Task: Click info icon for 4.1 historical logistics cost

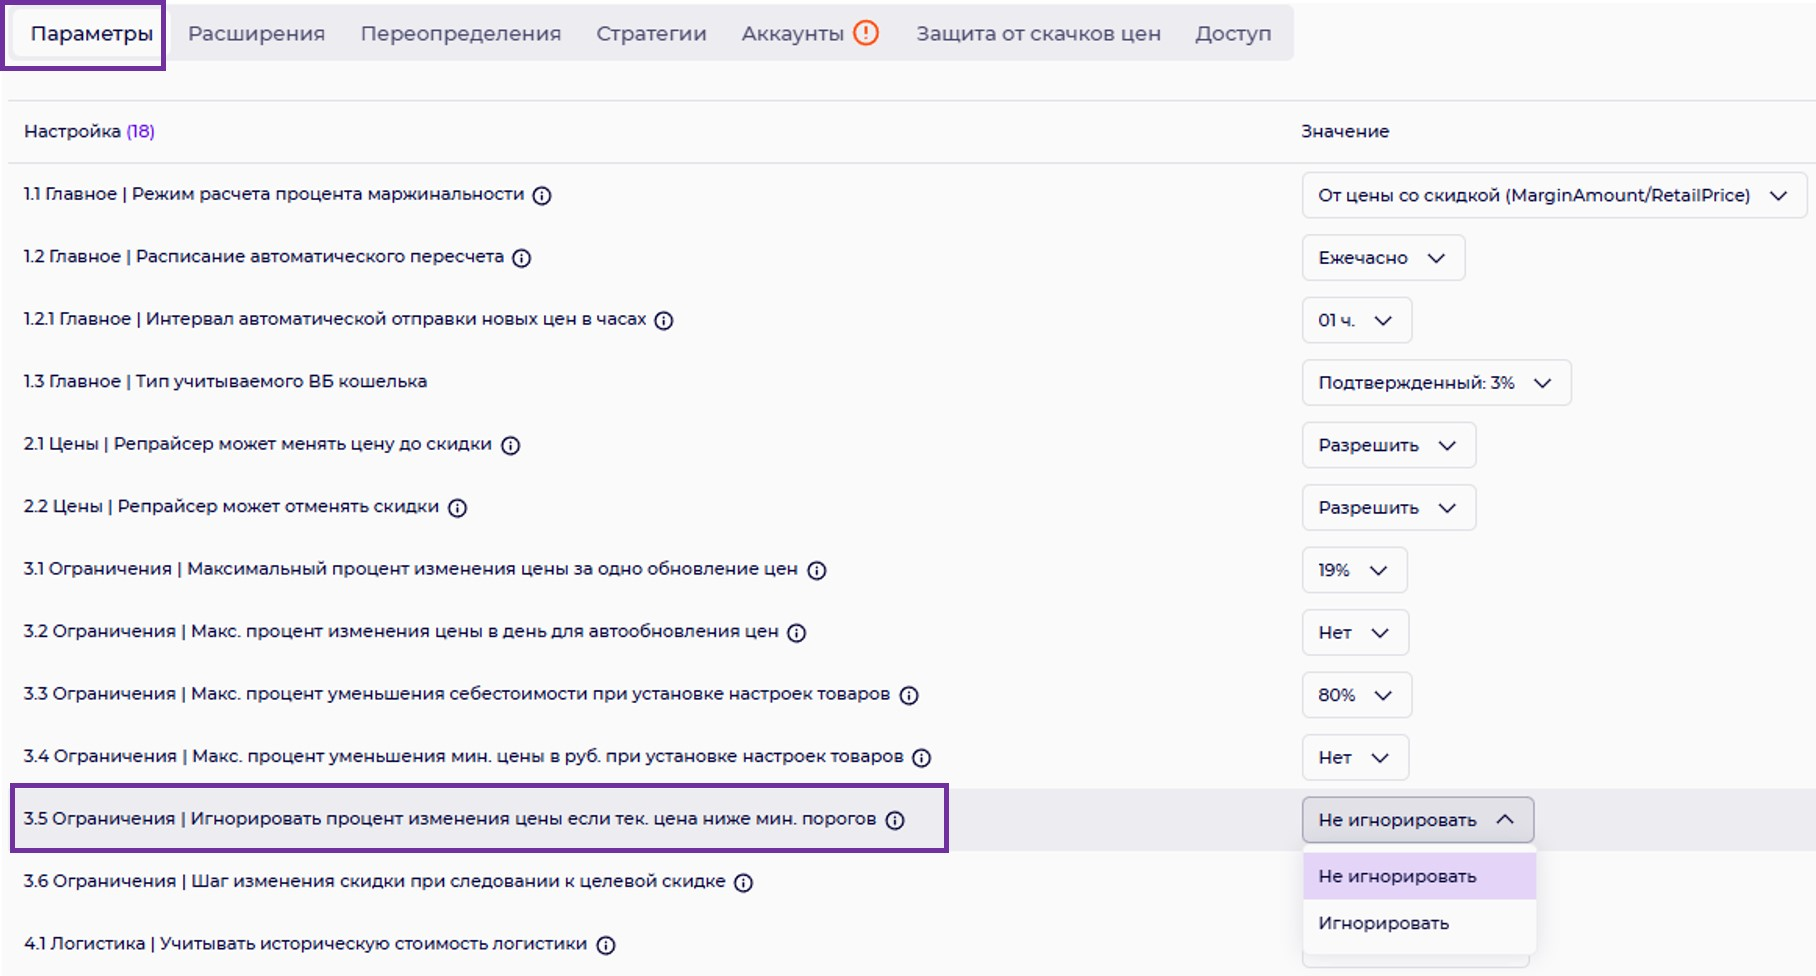Action: pos(605,946)
